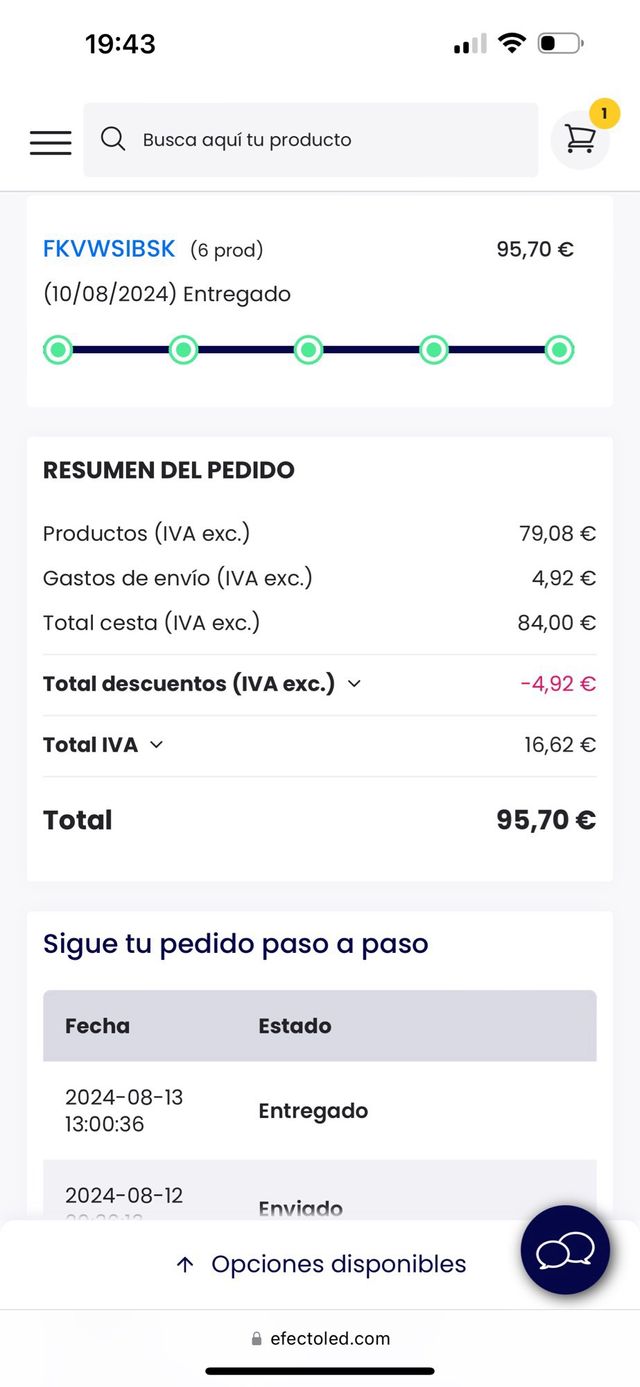
Task: Tap the lock icon next to efectoled.com
Action: (257, 1339)
